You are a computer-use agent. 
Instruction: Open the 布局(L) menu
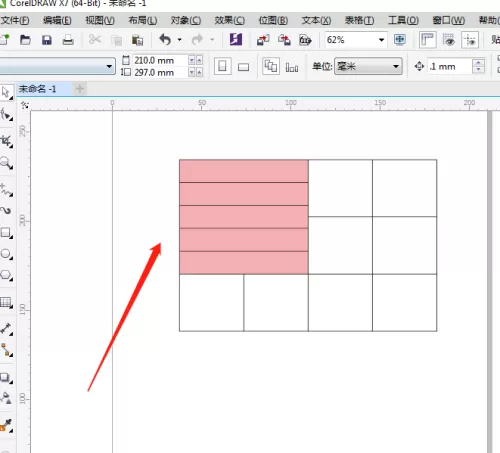click(x=143, y=21)
